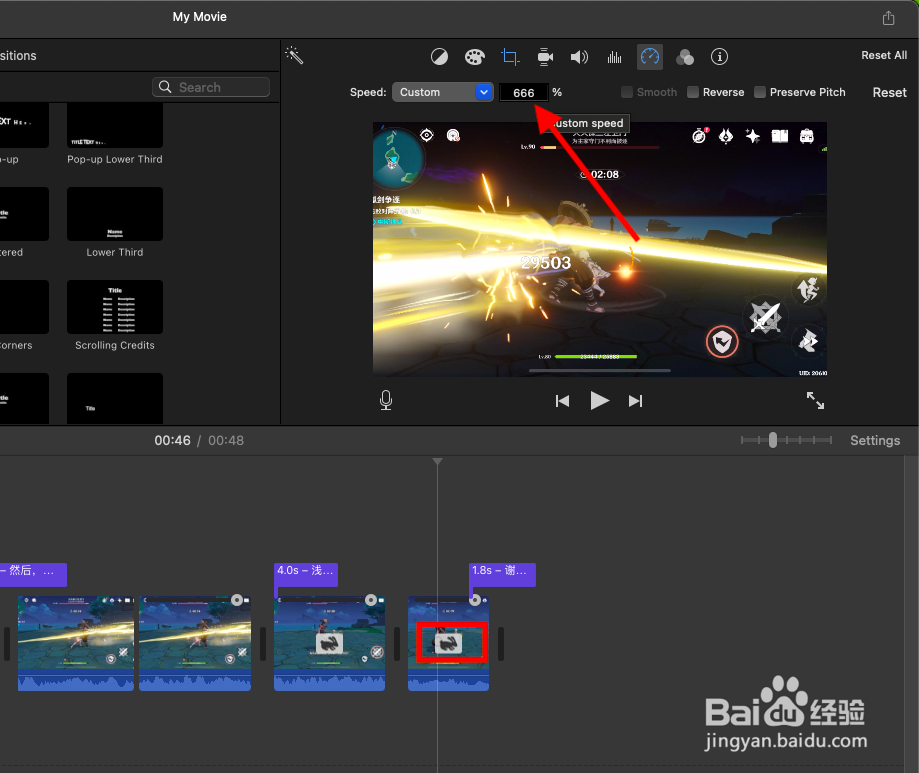Image resolution: width=919 pixels, height=773 pixels.
Task: Click the custom speed percentage field
Action: (523, 93)
